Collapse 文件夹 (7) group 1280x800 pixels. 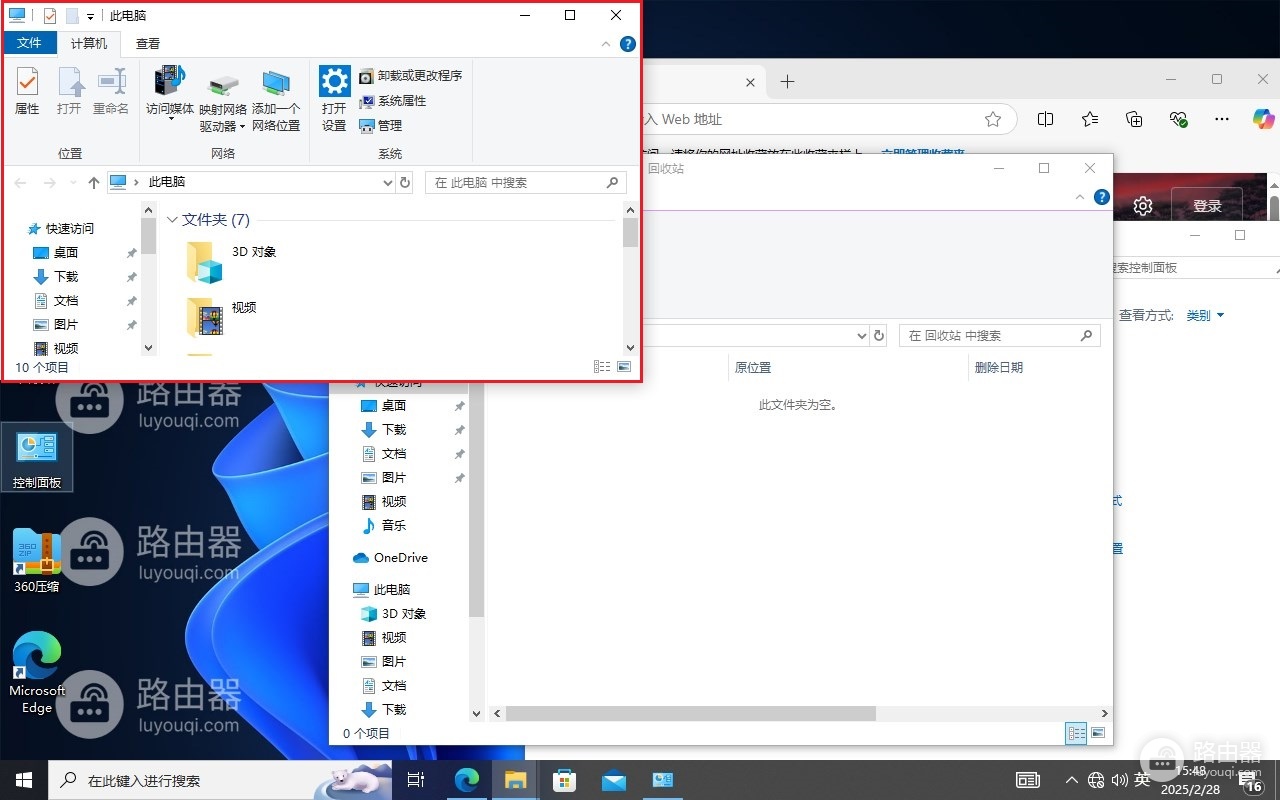pyautogui.click(x=172, y=220)
